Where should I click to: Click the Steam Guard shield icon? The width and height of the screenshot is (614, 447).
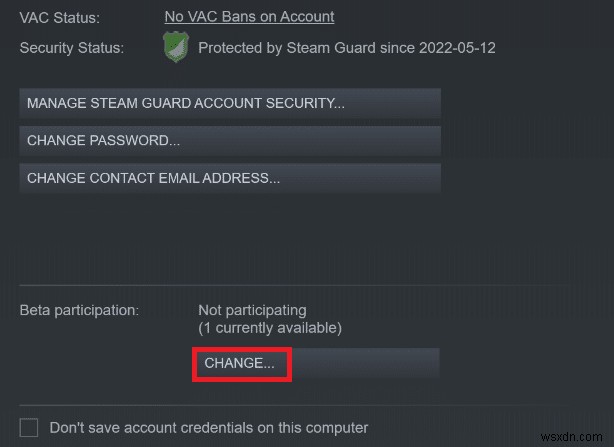(x=176, y=47)
